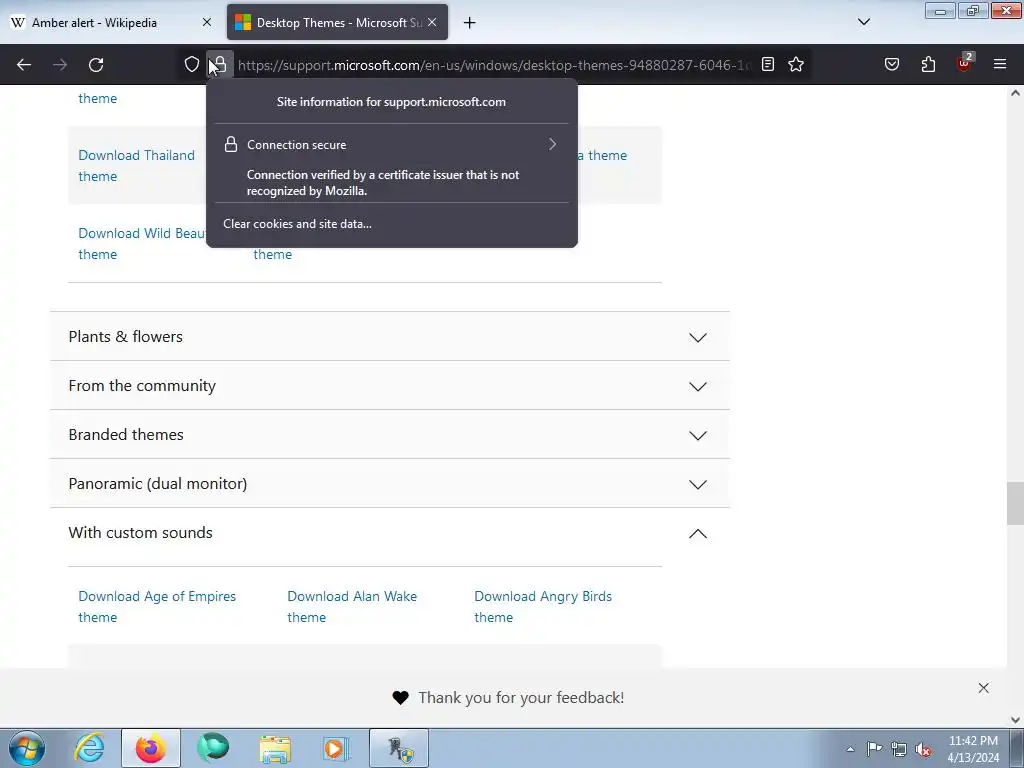Show connection details via chevron arrow

pyautogui.click(x=552, y=144)
